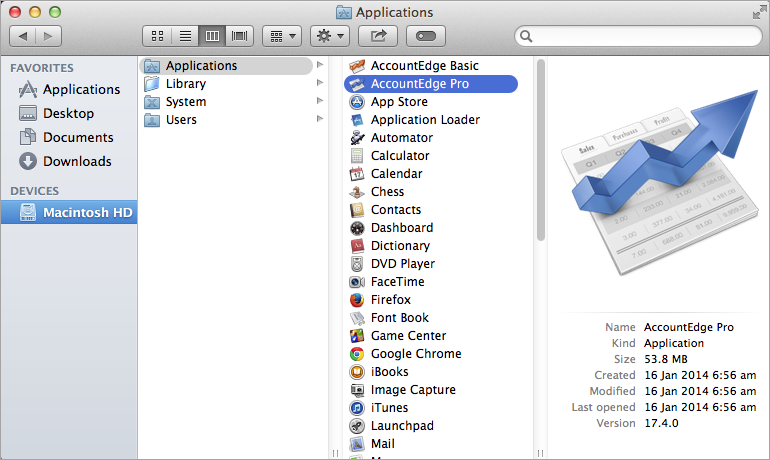Open the Action gear menu
The width and height of the screenshot is (770, 460).
[x=329, y=36]
